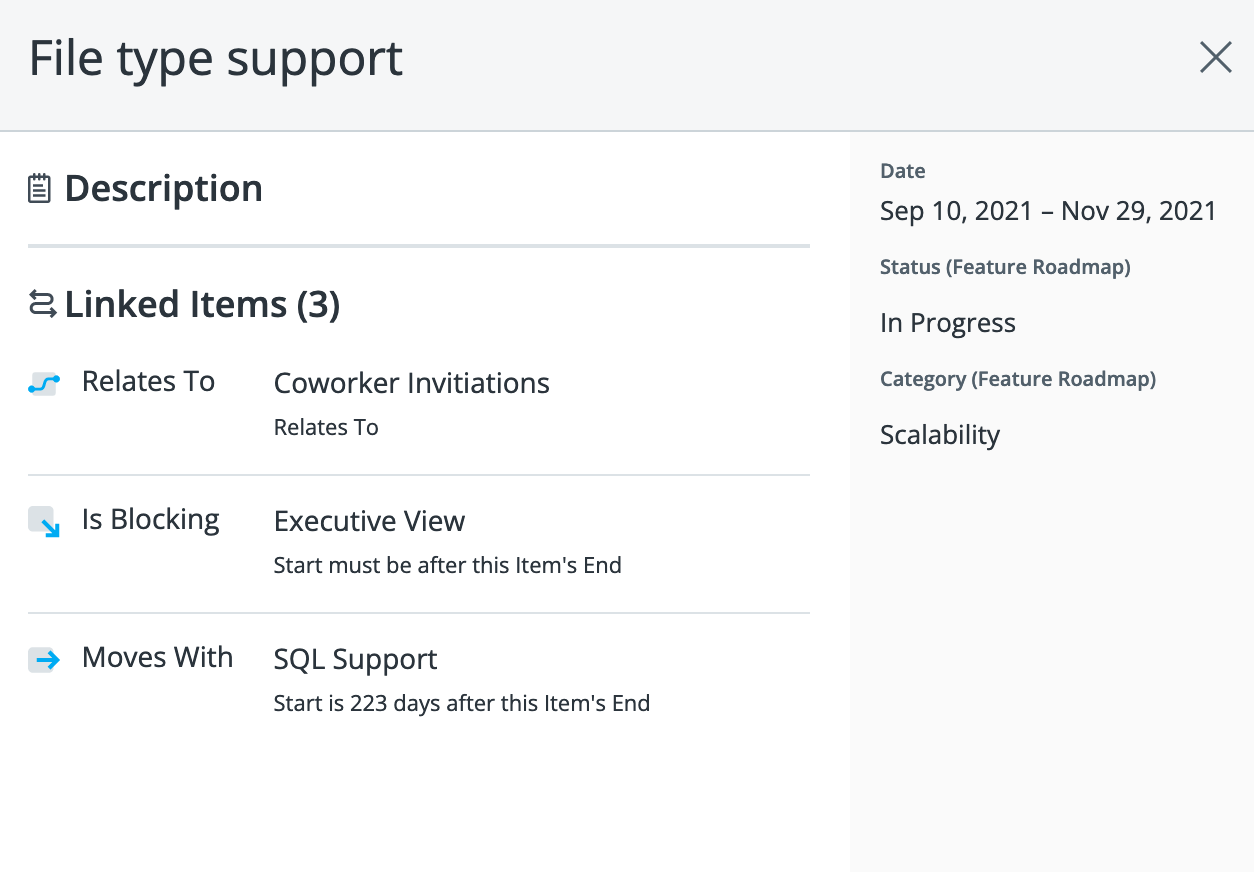Click the Is Blocking arrow icon
1254x872 pixels.
click(x=43, y=521)
